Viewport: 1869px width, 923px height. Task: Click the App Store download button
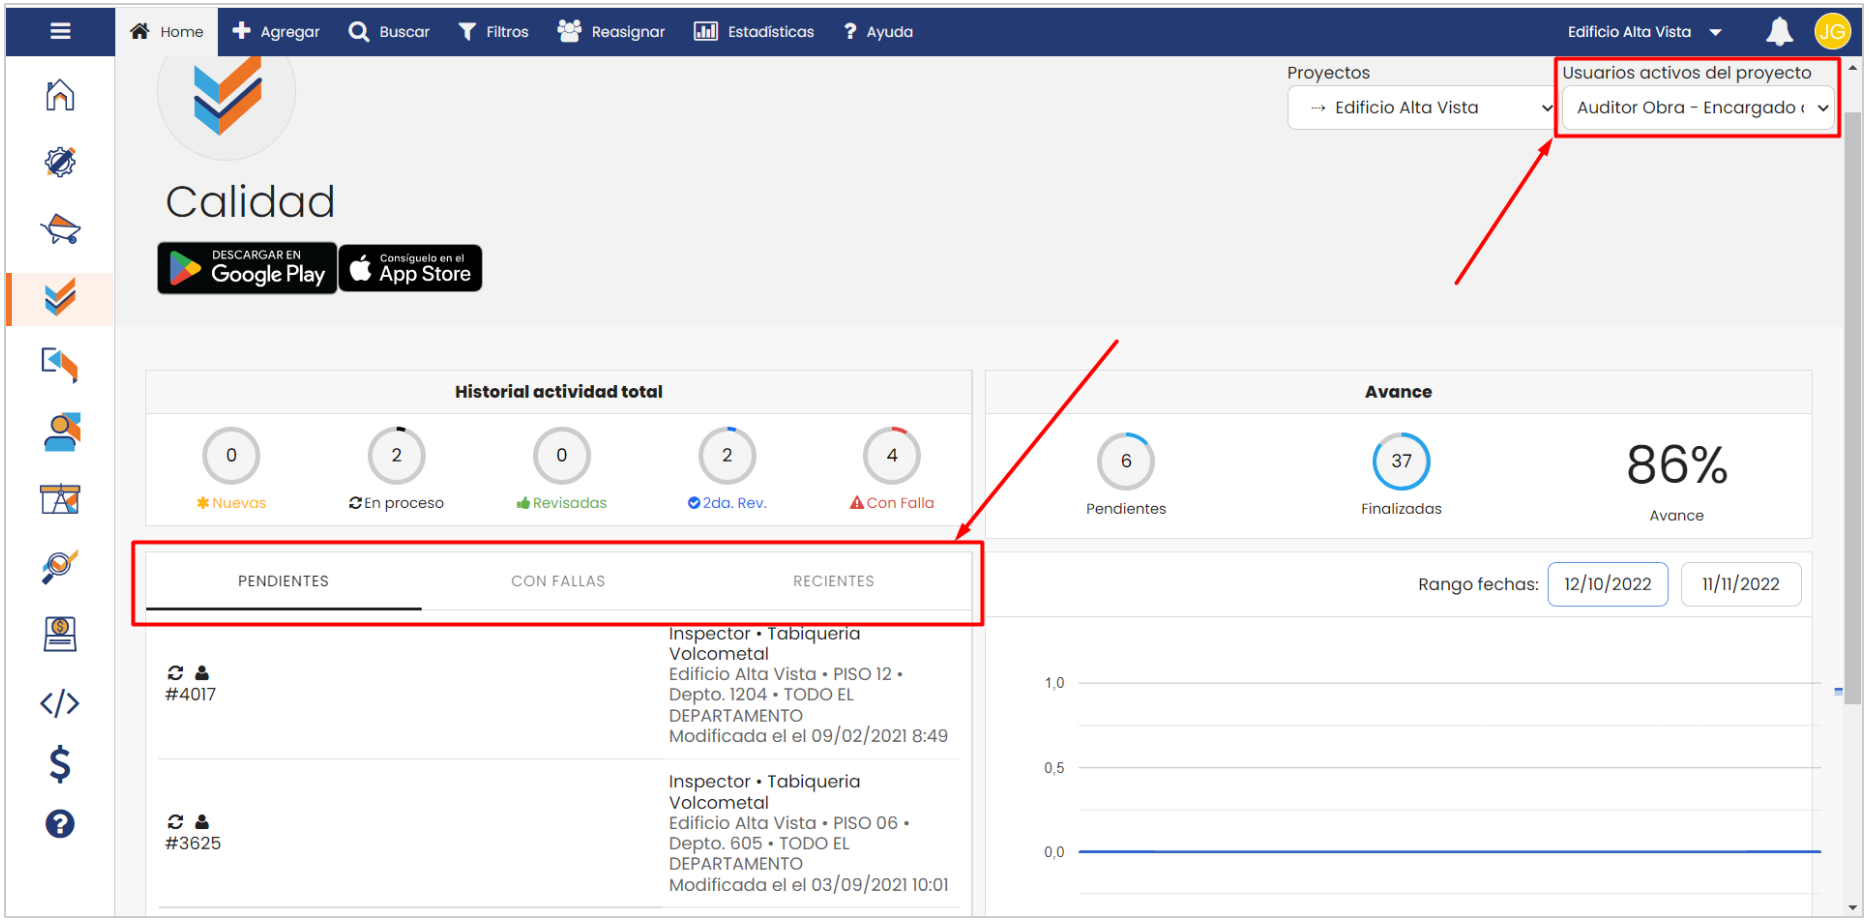tap(411, 268)
